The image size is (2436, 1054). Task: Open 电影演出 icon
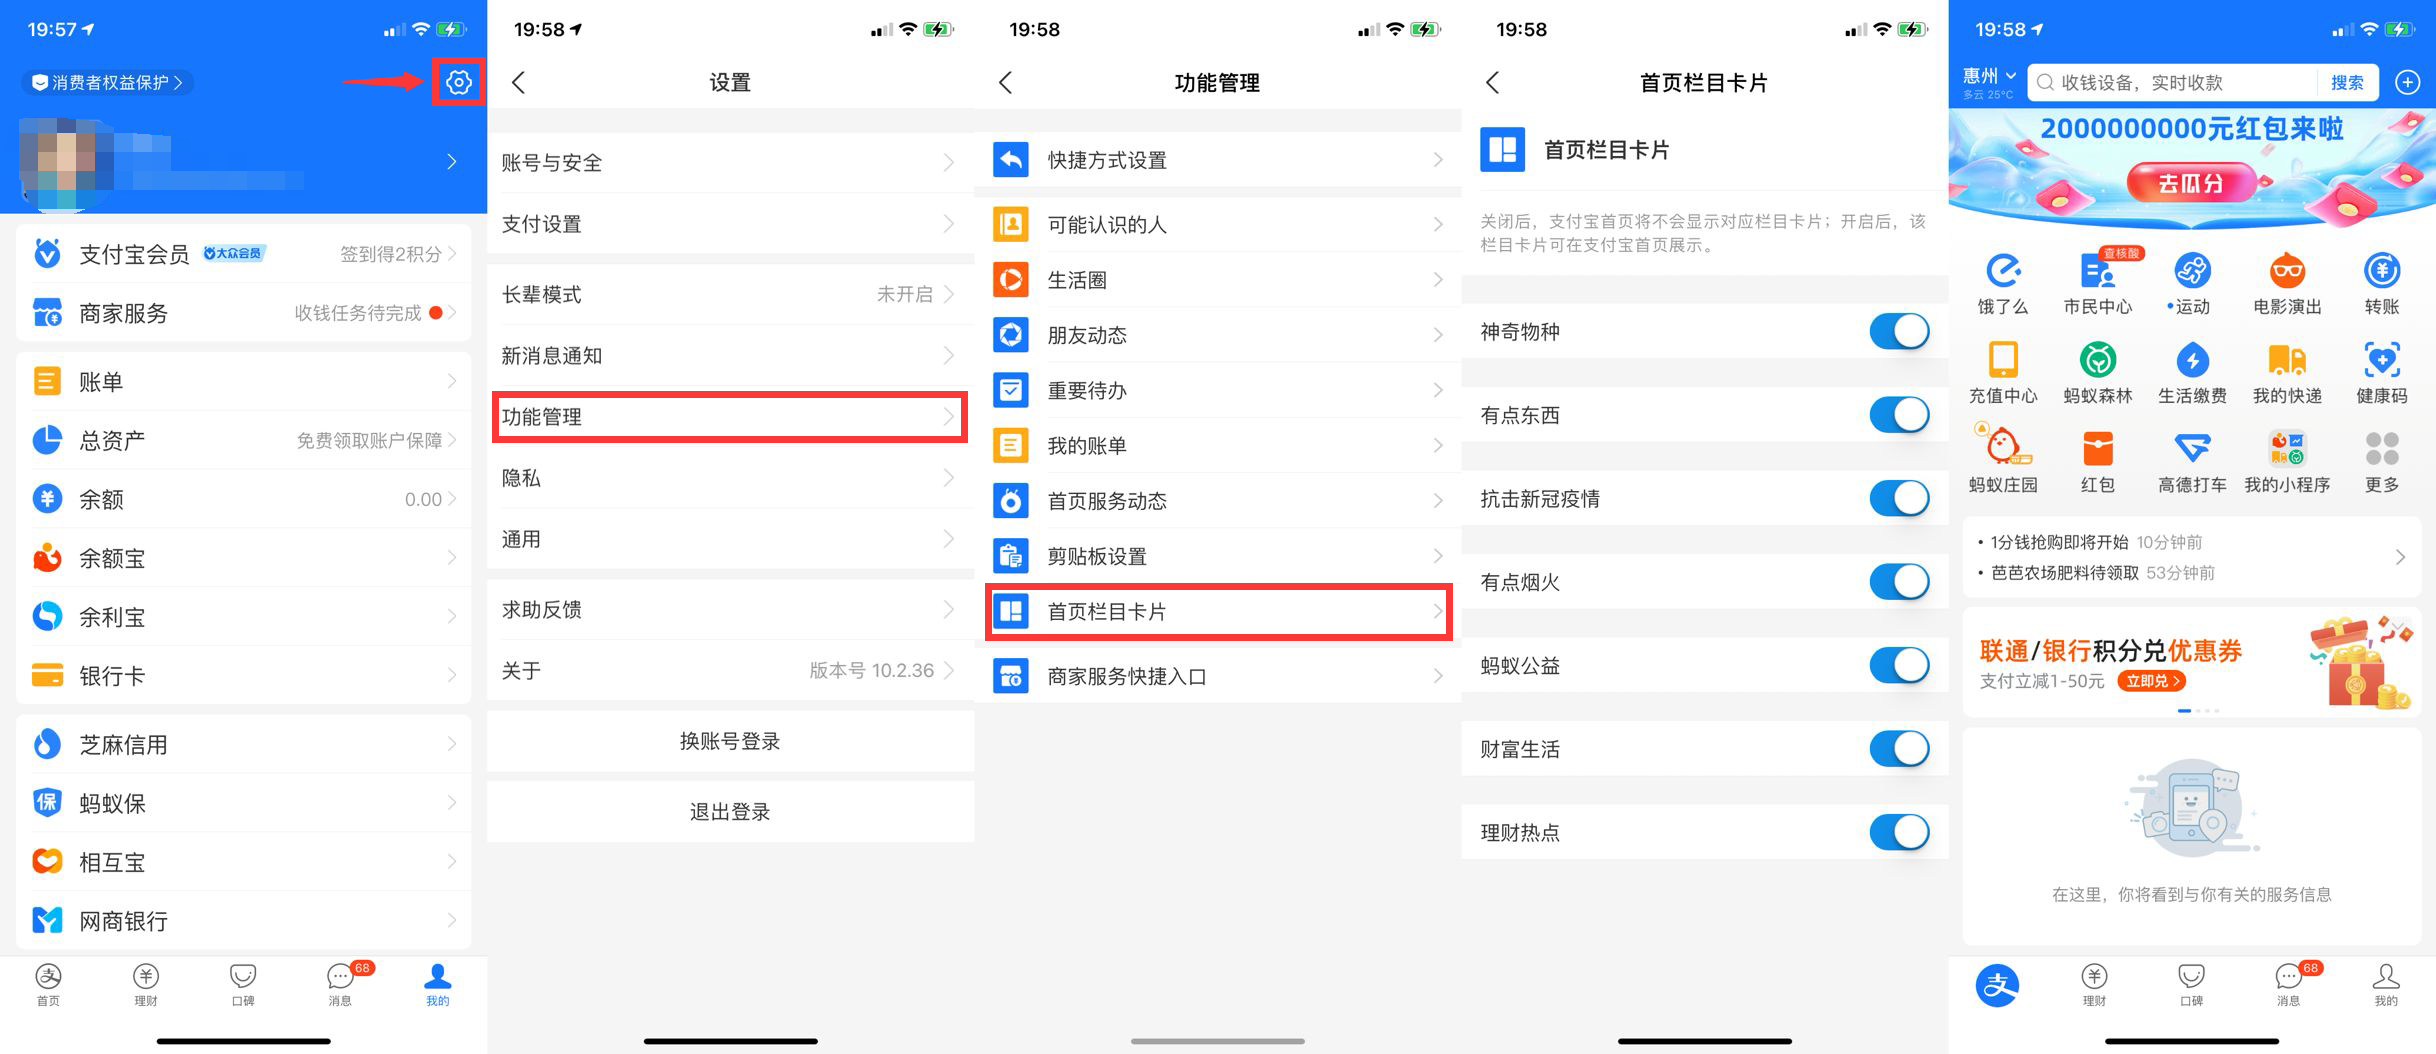pyautogui.click(x=2287, y=271)
